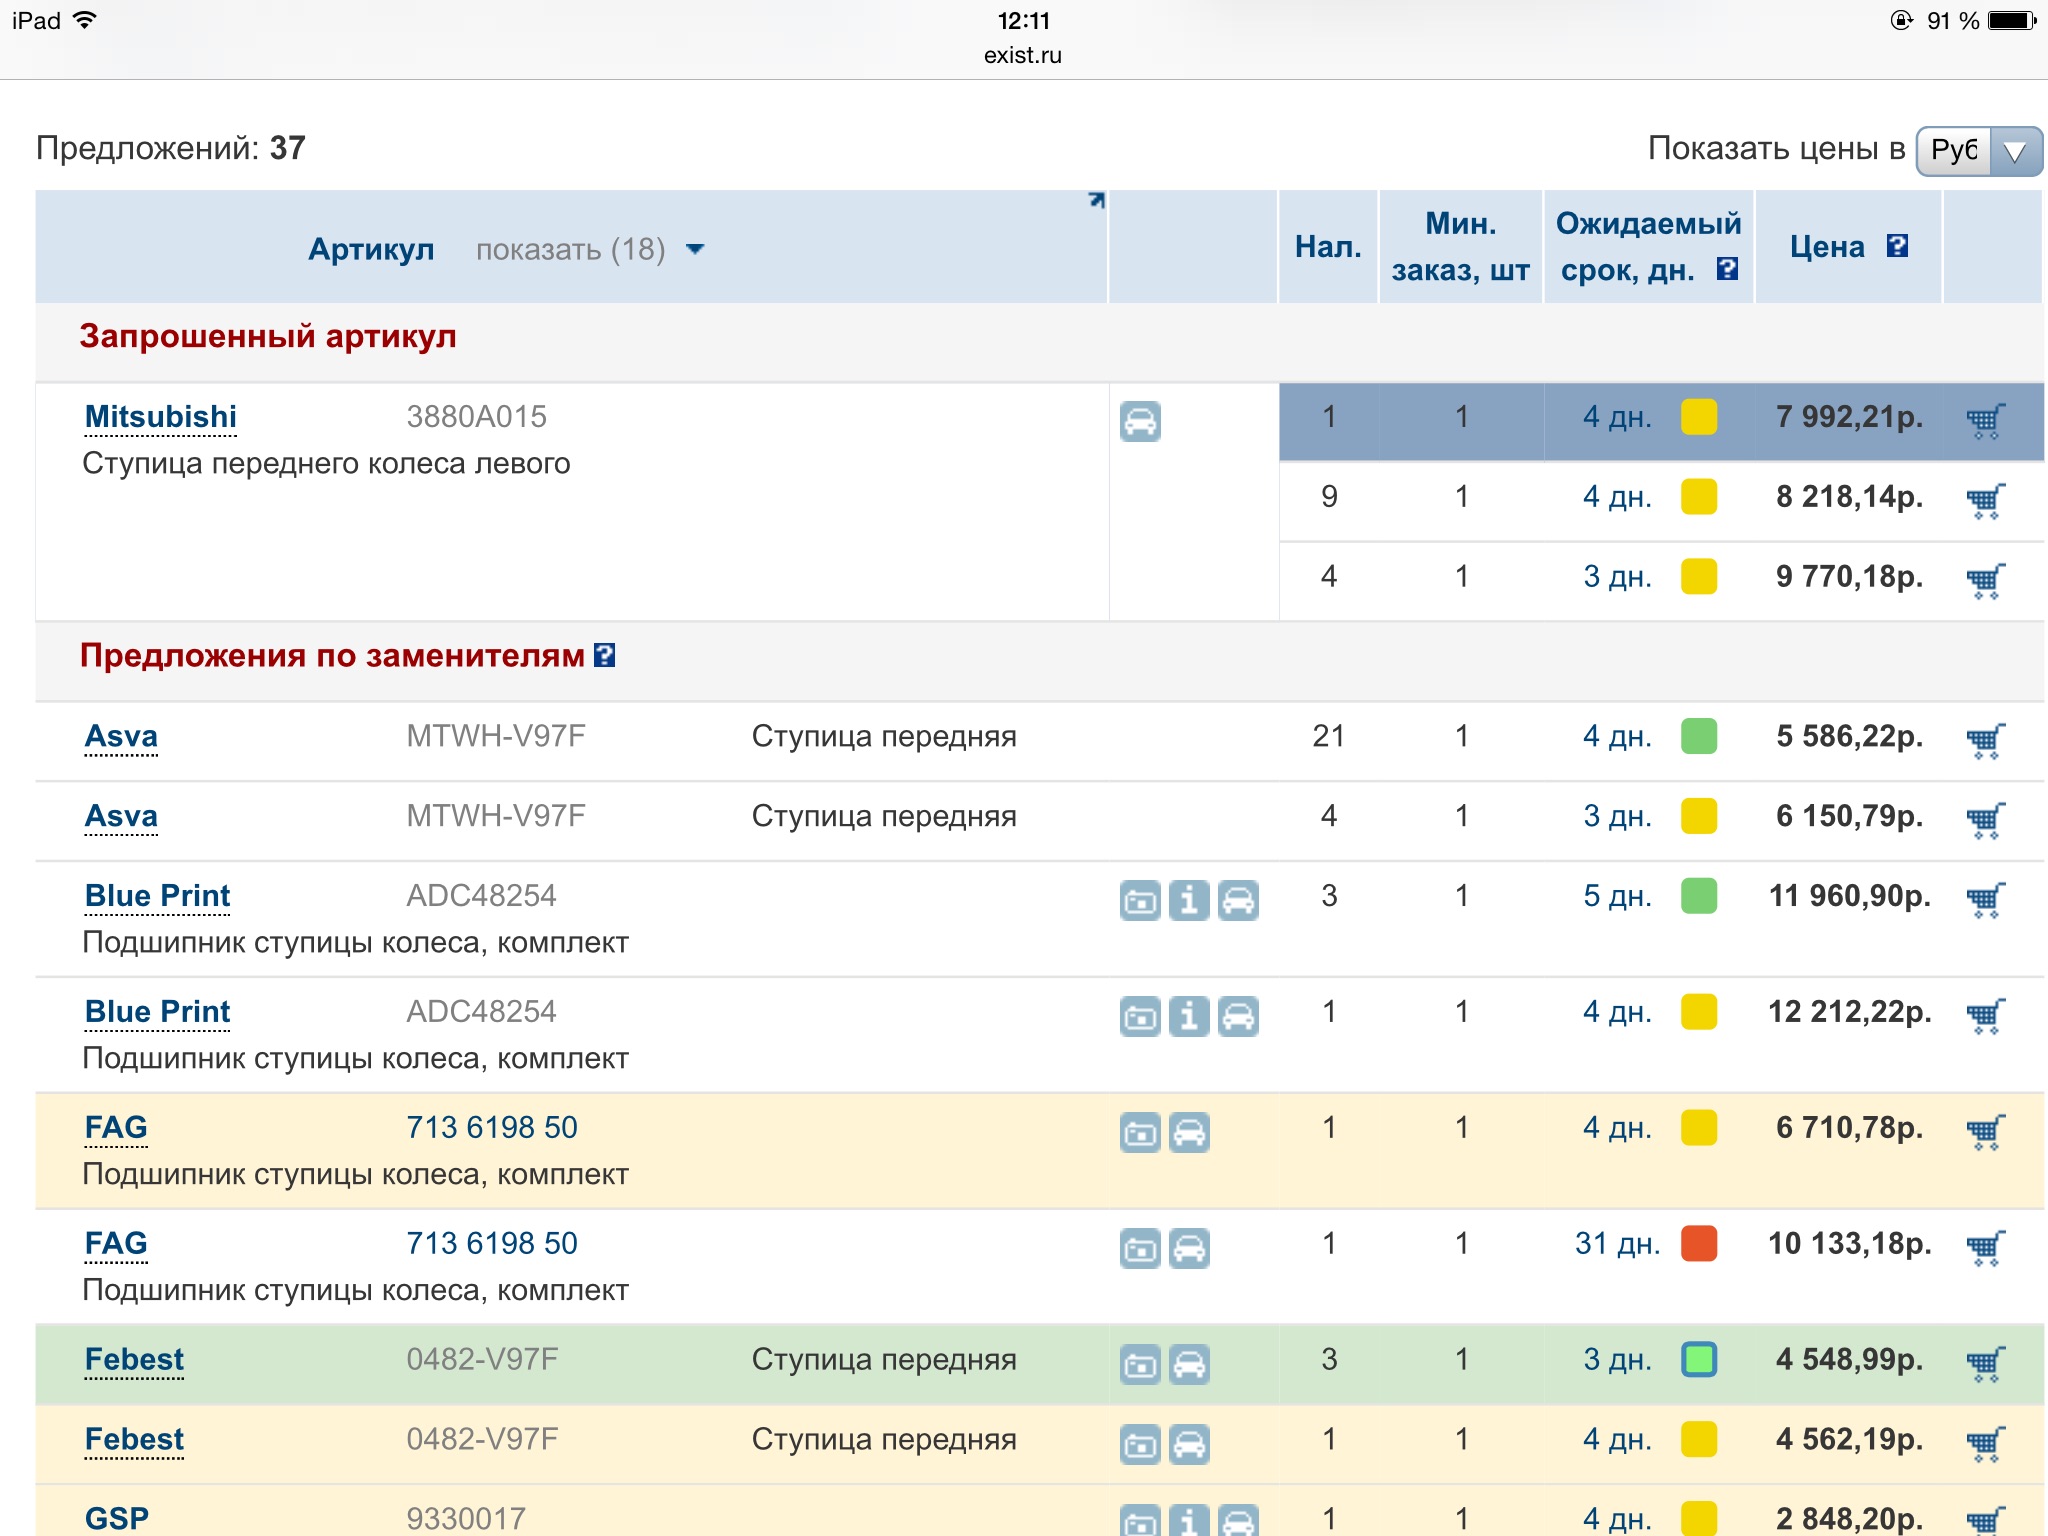Expand показать (18) article filter
This screenshot has width=2048, height=1536.
570,249
